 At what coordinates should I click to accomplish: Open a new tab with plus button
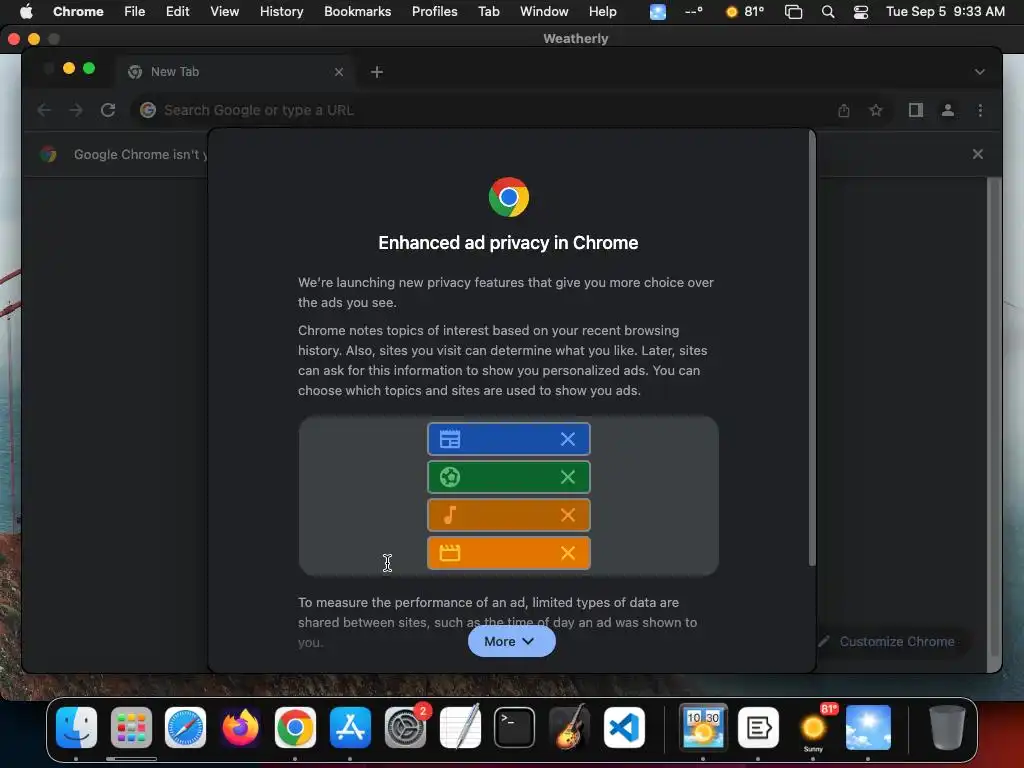377,72
